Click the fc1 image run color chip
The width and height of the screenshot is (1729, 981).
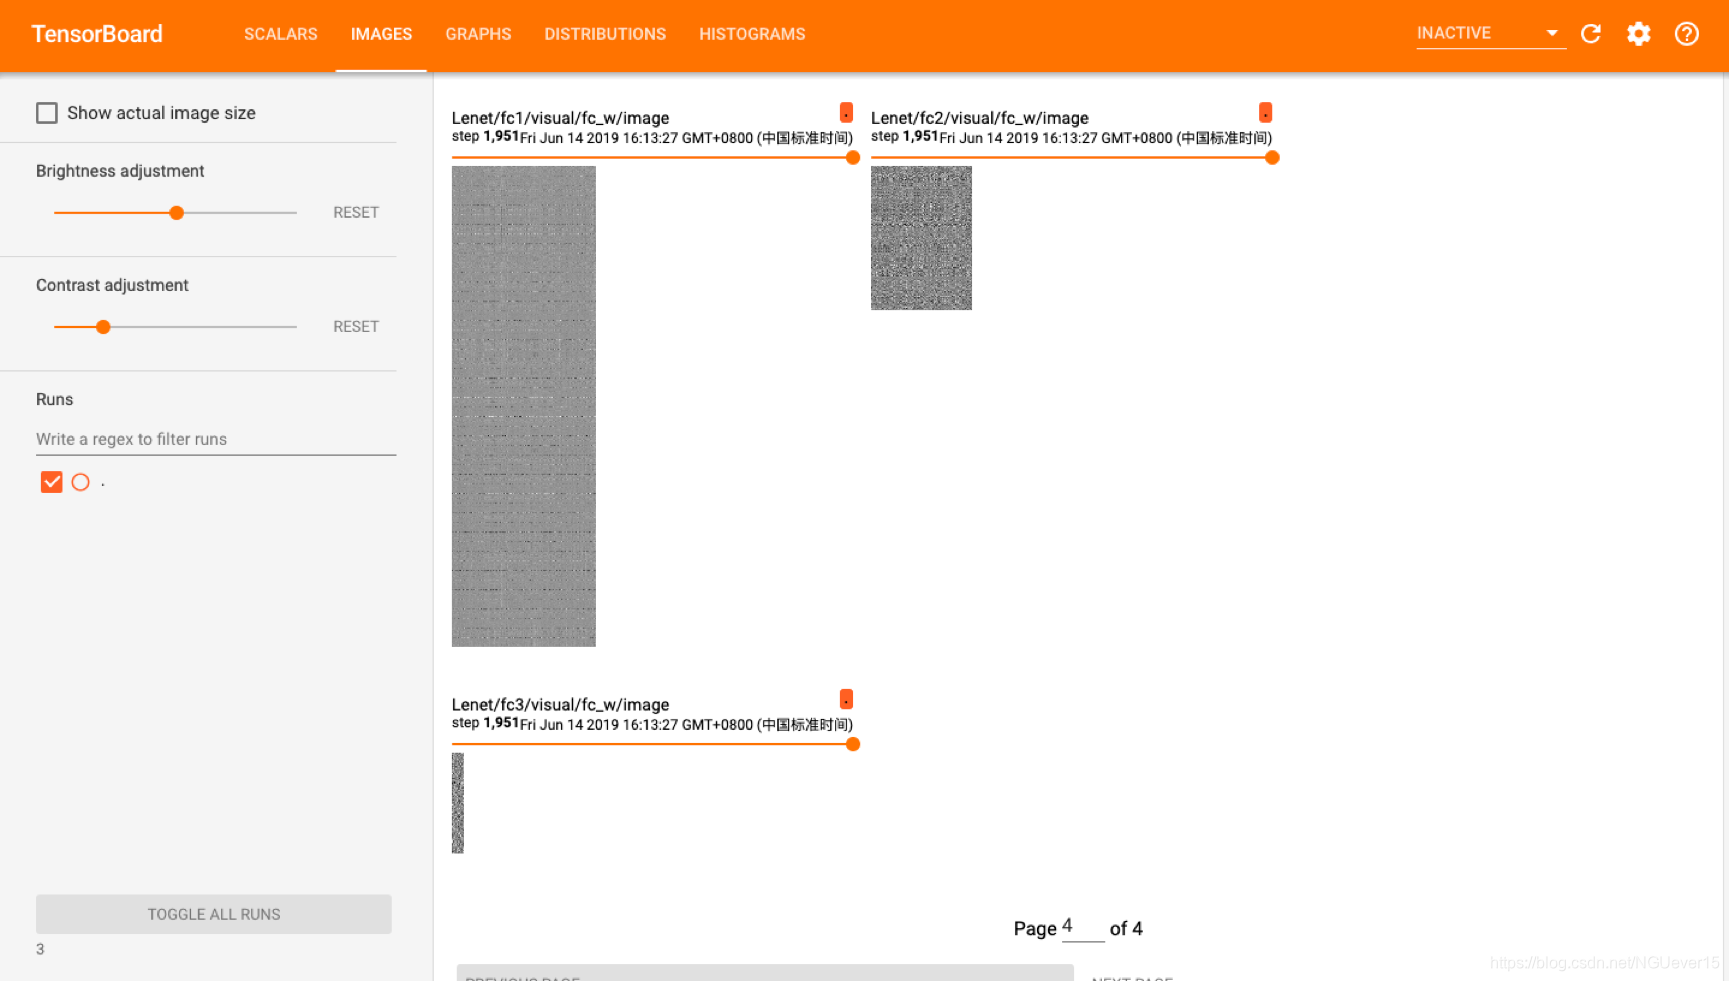click(846, 112)
